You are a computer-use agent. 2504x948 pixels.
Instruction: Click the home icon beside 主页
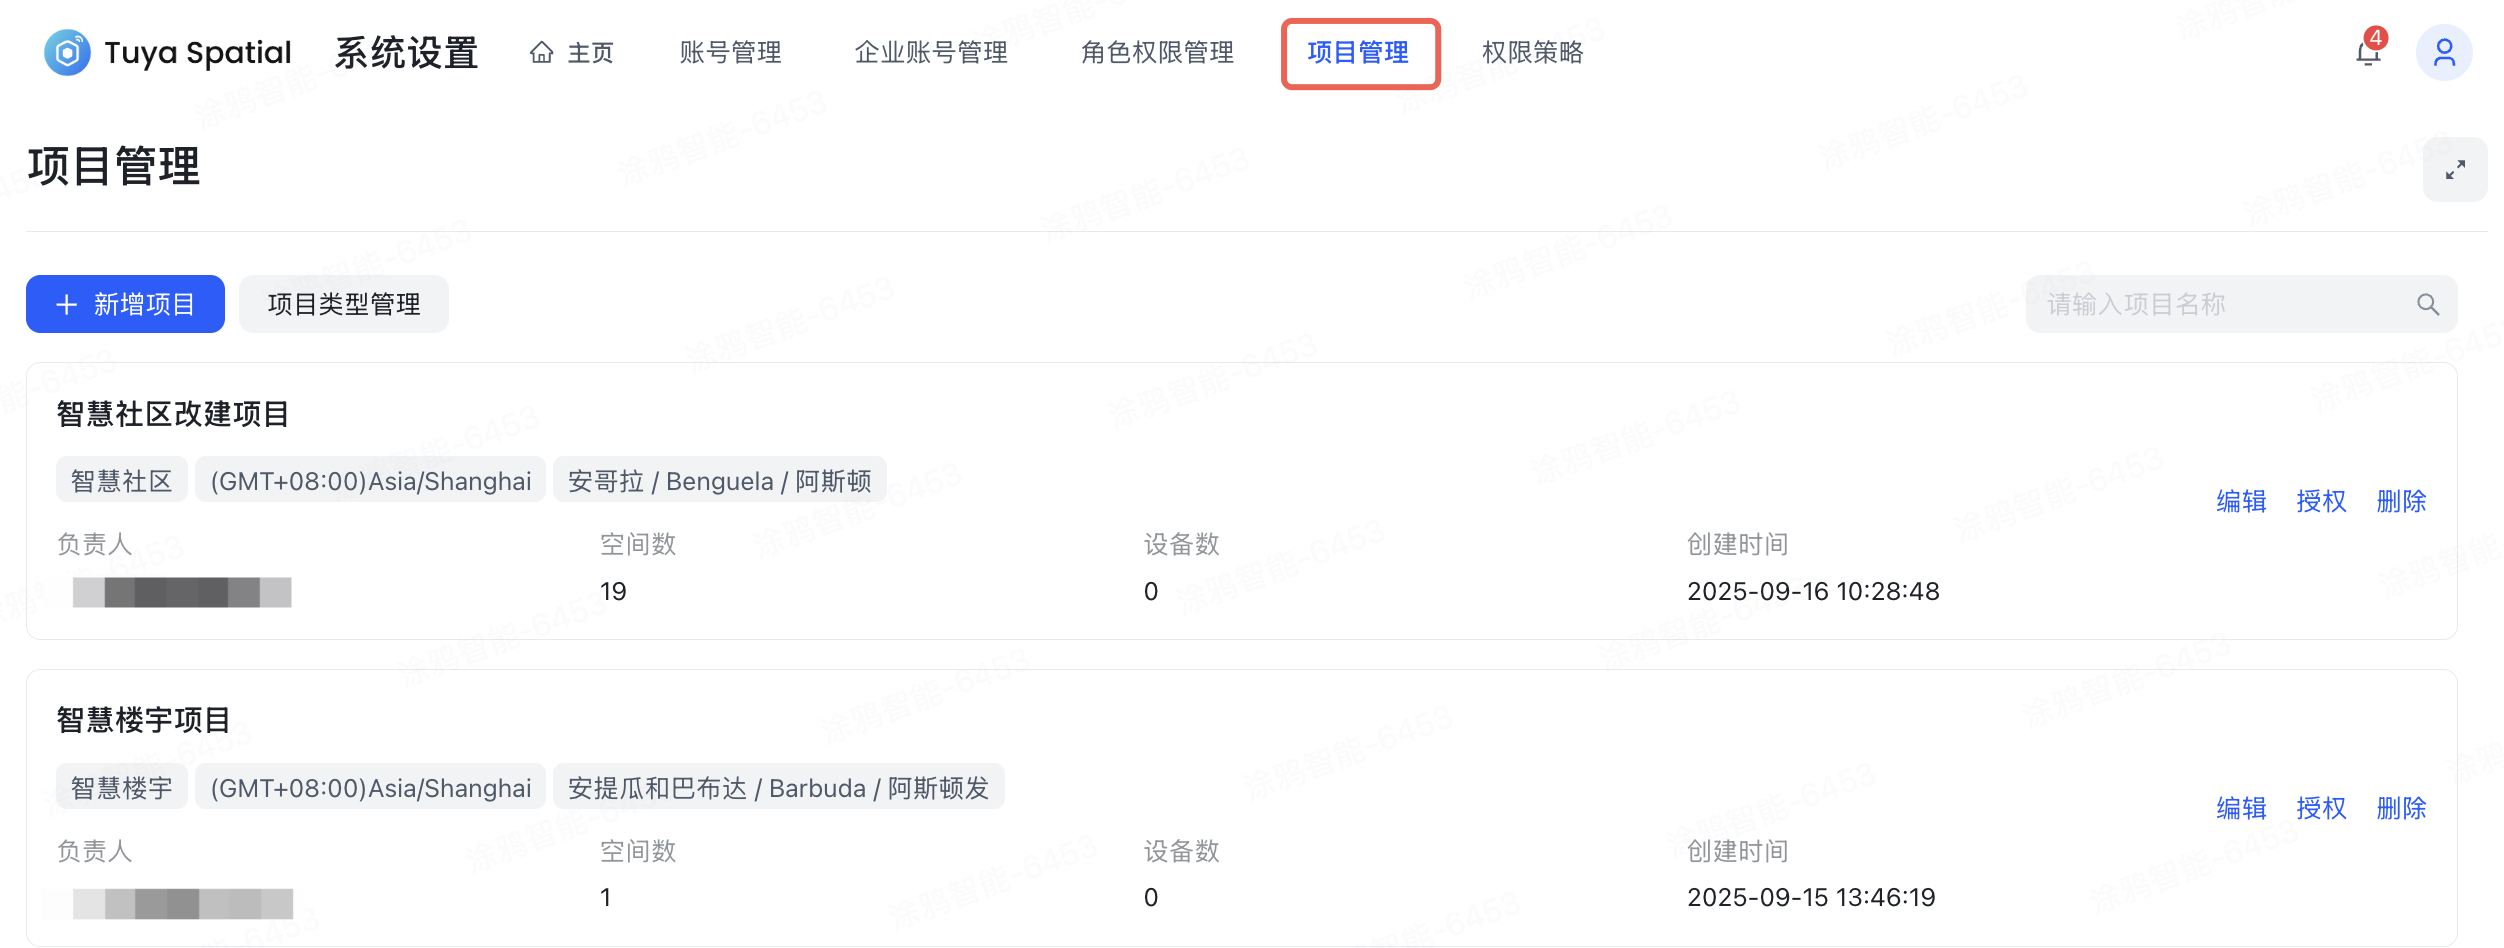coord(540,52)
